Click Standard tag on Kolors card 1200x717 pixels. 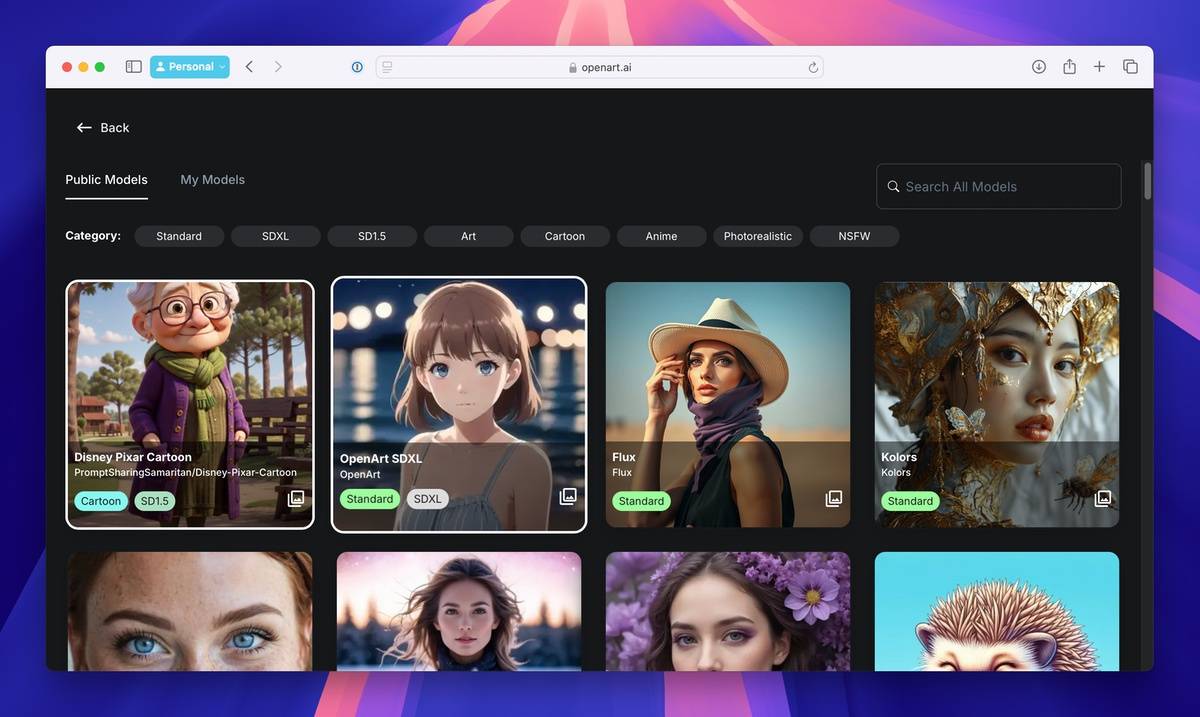pyautogui.click(x=910, y=501)
